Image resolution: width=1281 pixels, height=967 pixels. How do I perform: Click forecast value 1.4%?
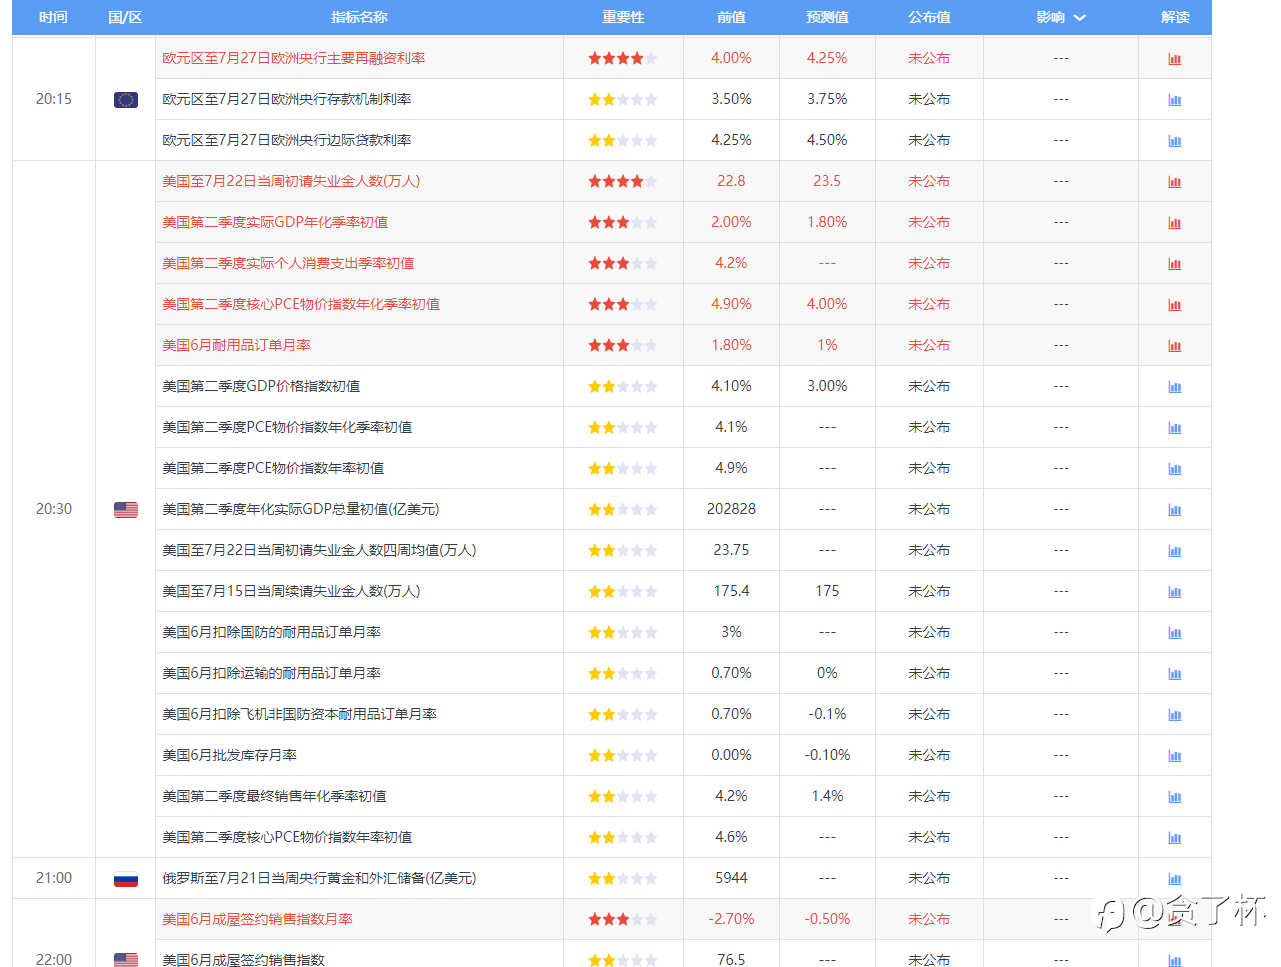click(827, 796)
